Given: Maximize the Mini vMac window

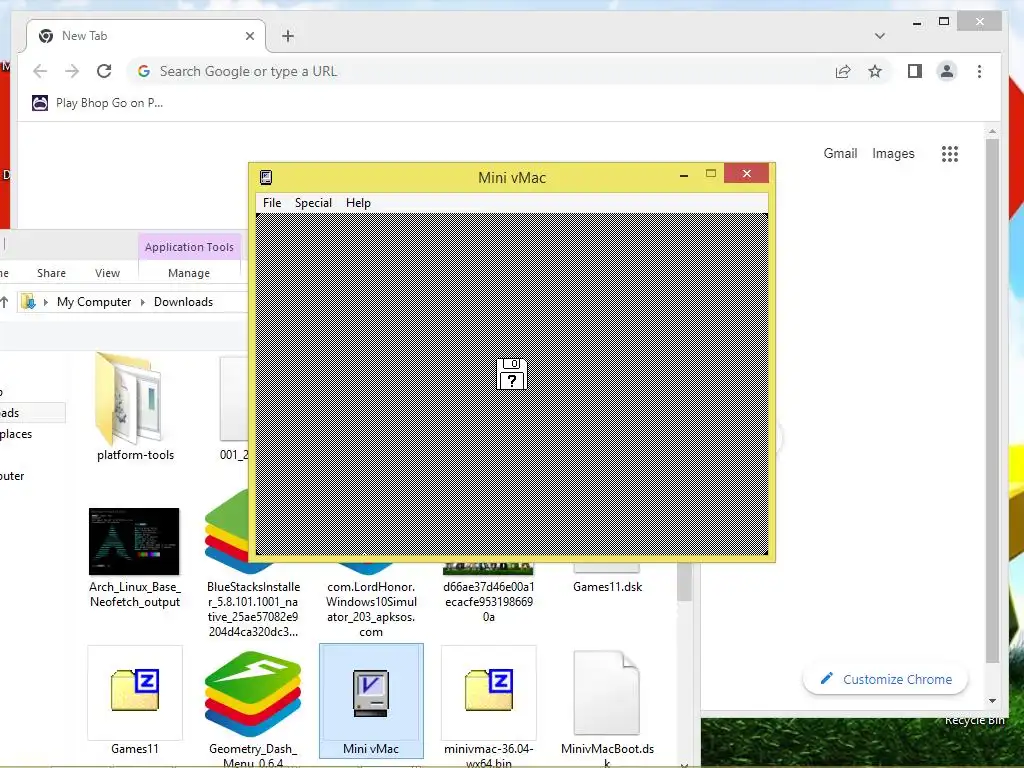Looking at the screenshot, I should 711,174.
